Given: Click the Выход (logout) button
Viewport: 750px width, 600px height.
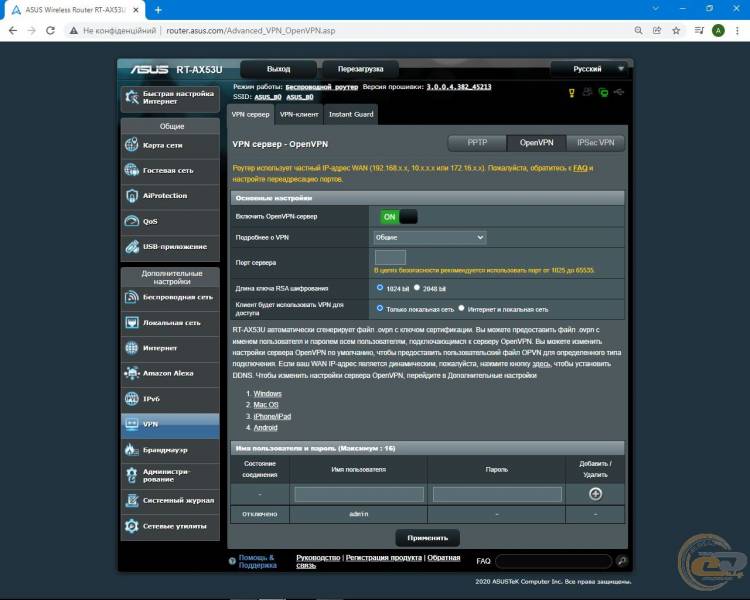Looking at the screenshot, I should pyautogui.click(x=278, y=69).
